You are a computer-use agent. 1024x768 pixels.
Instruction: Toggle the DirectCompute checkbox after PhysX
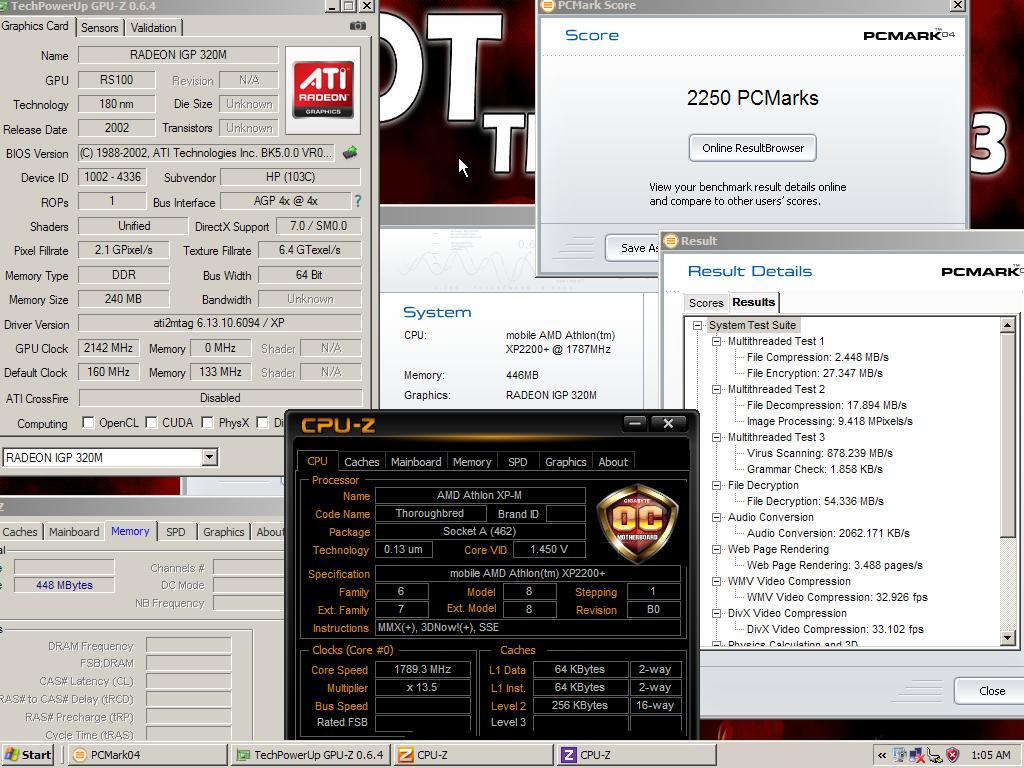[x=263, y=423]
